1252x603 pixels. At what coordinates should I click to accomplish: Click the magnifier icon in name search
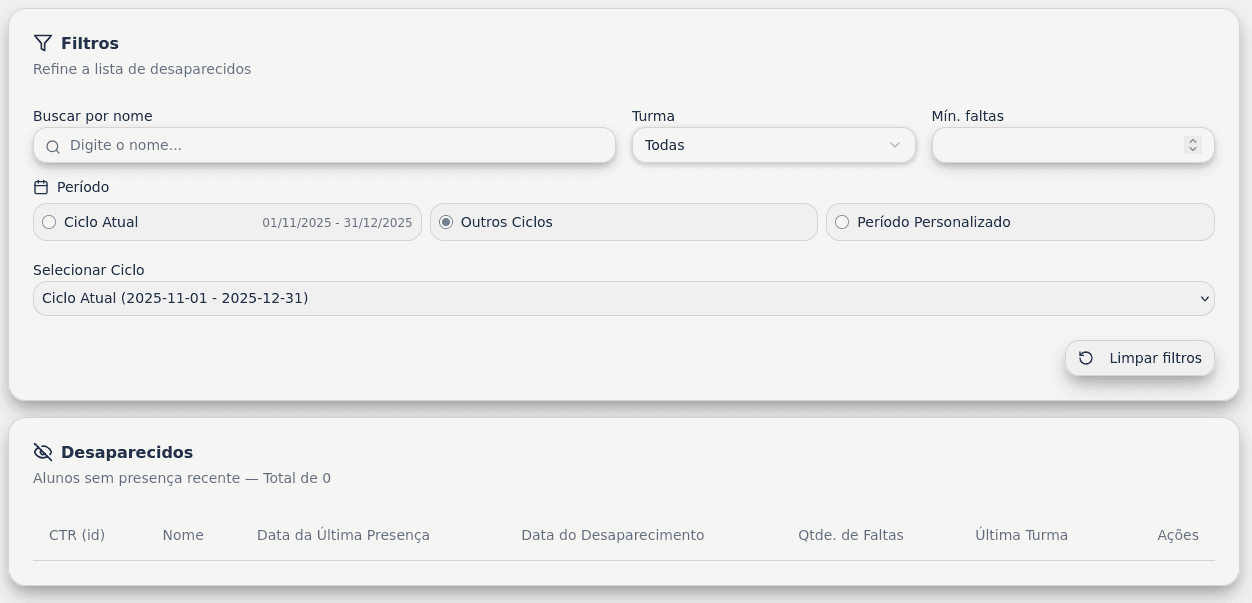point(53,146)
